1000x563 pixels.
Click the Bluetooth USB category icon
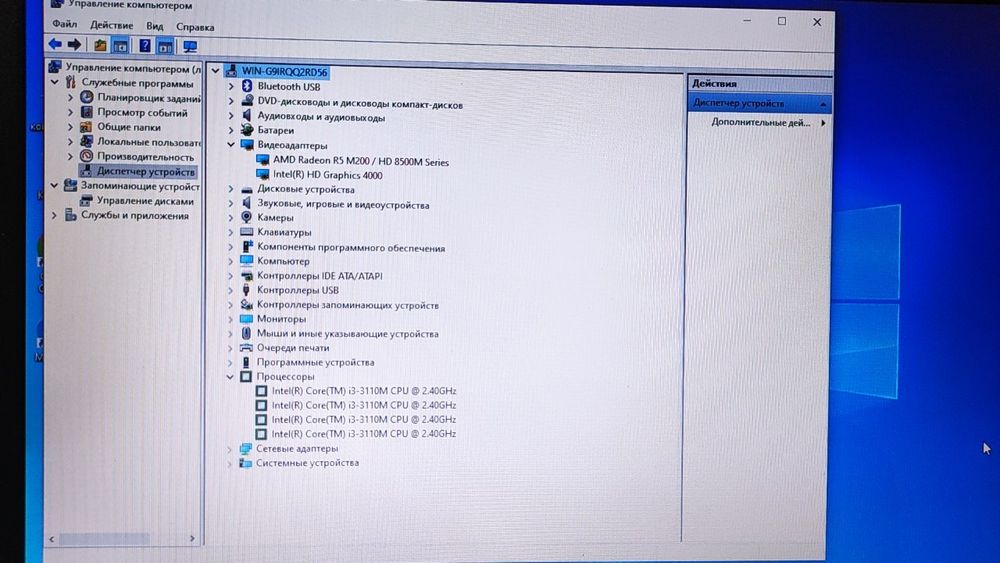click(247, 86)
